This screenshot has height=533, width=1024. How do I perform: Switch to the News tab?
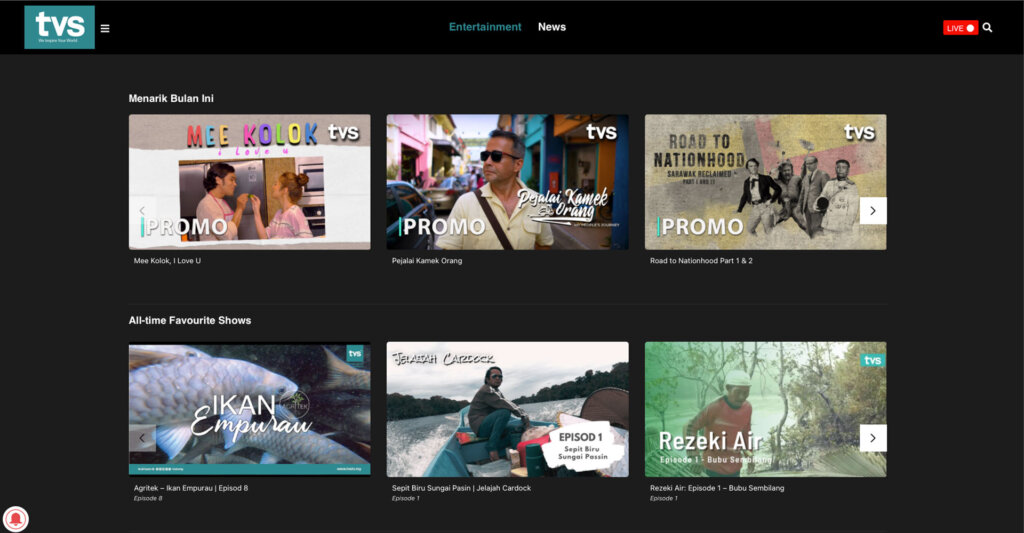551,27
